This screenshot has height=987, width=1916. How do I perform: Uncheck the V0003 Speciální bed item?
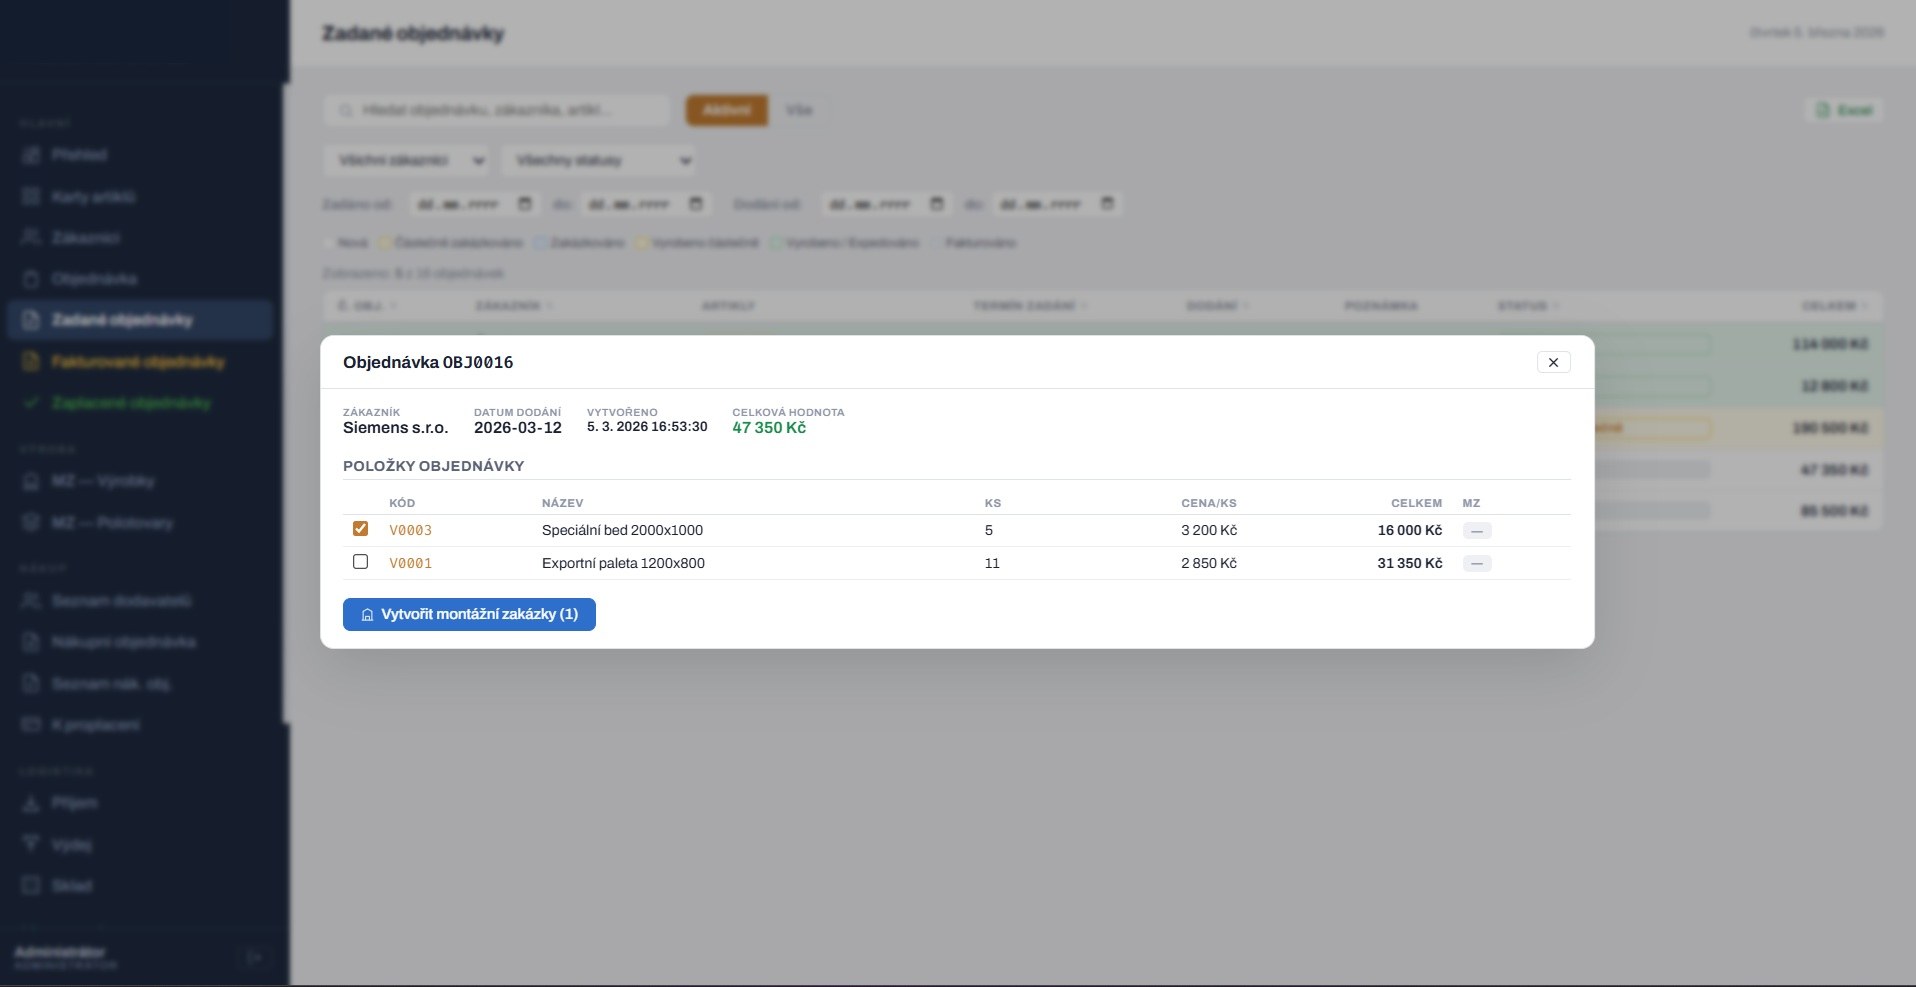pyautogui.click(x=360, y=529)
